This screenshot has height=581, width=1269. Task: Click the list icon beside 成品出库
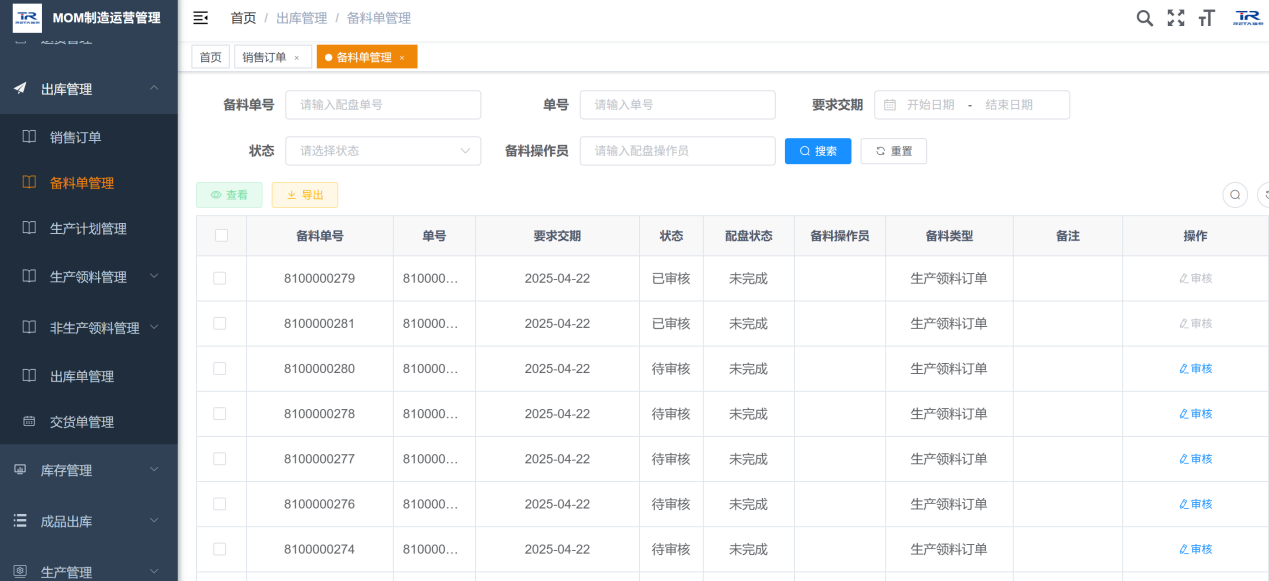[x=20, y=521]
